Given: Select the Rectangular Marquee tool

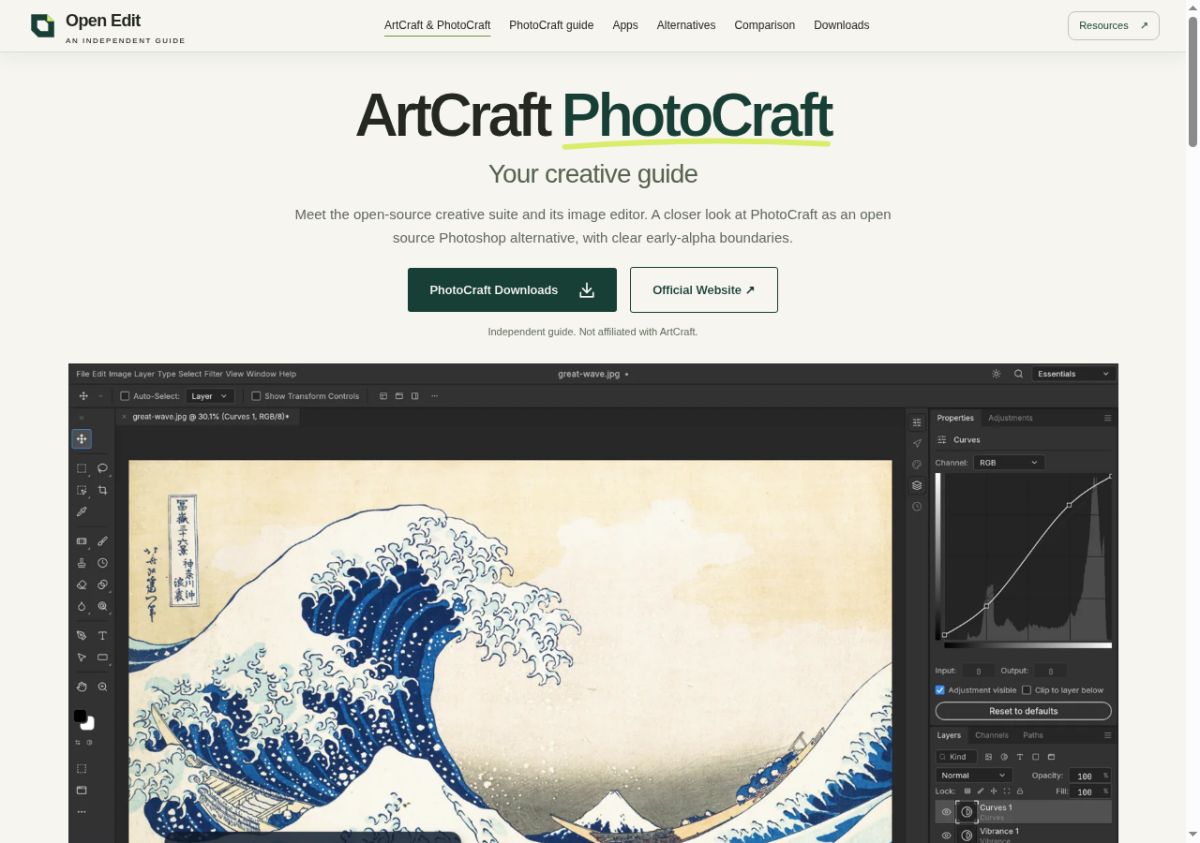Looking at the screenshot, I should click(82, 468).
